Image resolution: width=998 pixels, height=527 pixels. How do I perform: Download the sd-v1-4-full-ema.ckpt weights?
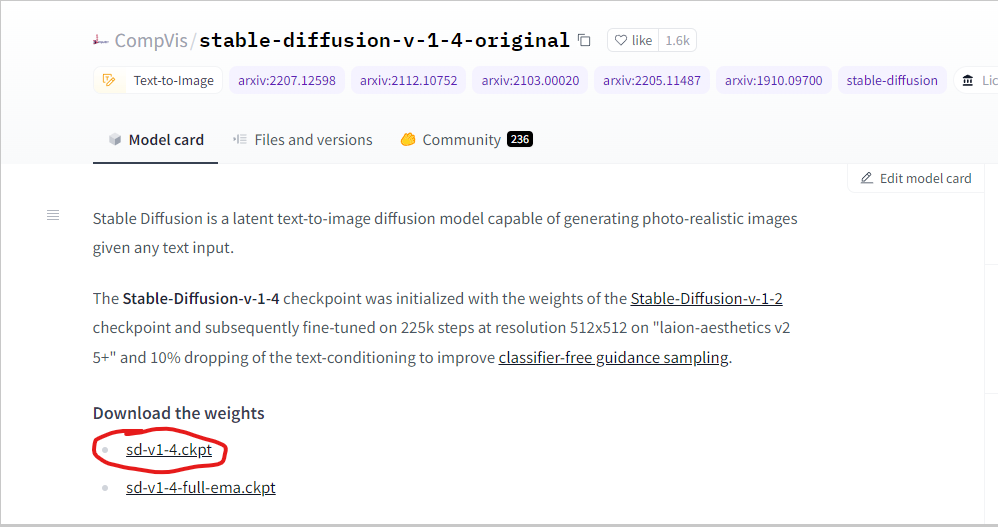point(200,488)
